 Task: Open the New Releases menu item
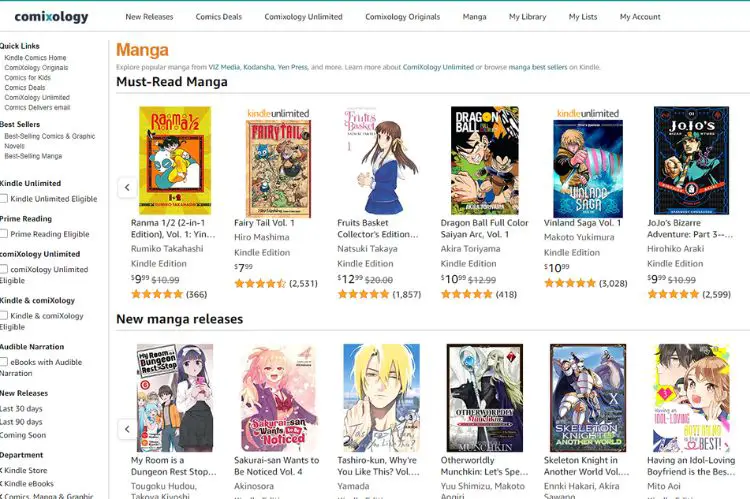pyautogui.click(x=149, y=17)
